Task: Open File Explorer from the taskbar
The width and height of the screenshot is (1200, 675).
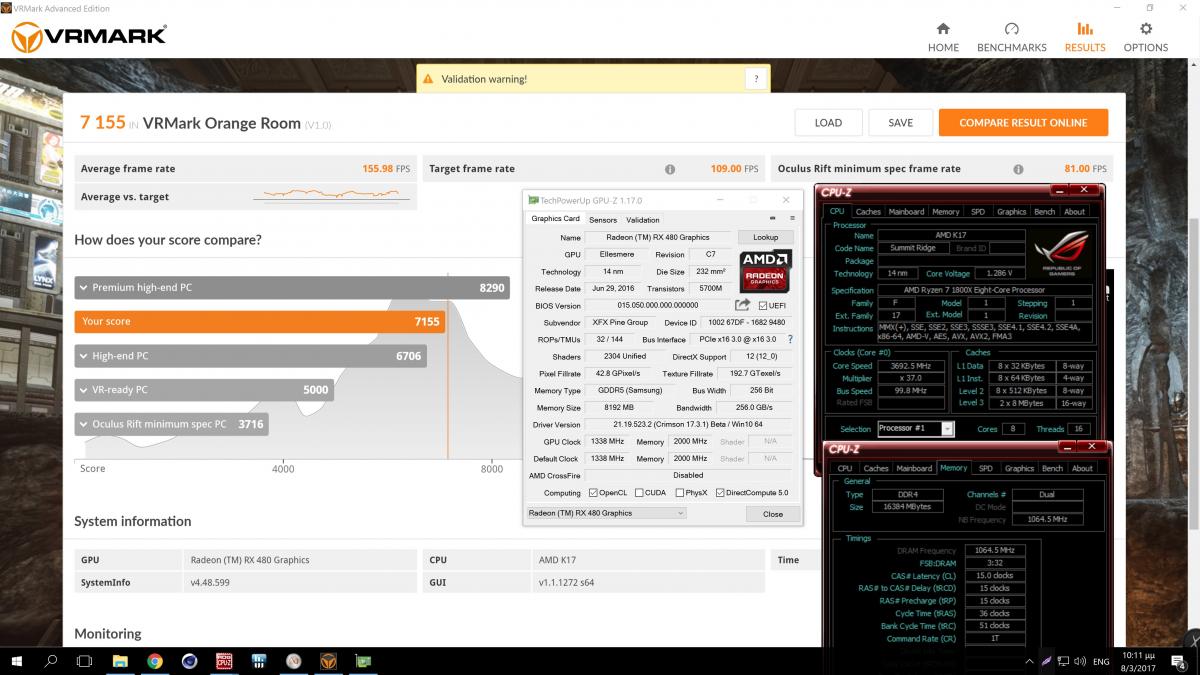Action: [120, 661]
